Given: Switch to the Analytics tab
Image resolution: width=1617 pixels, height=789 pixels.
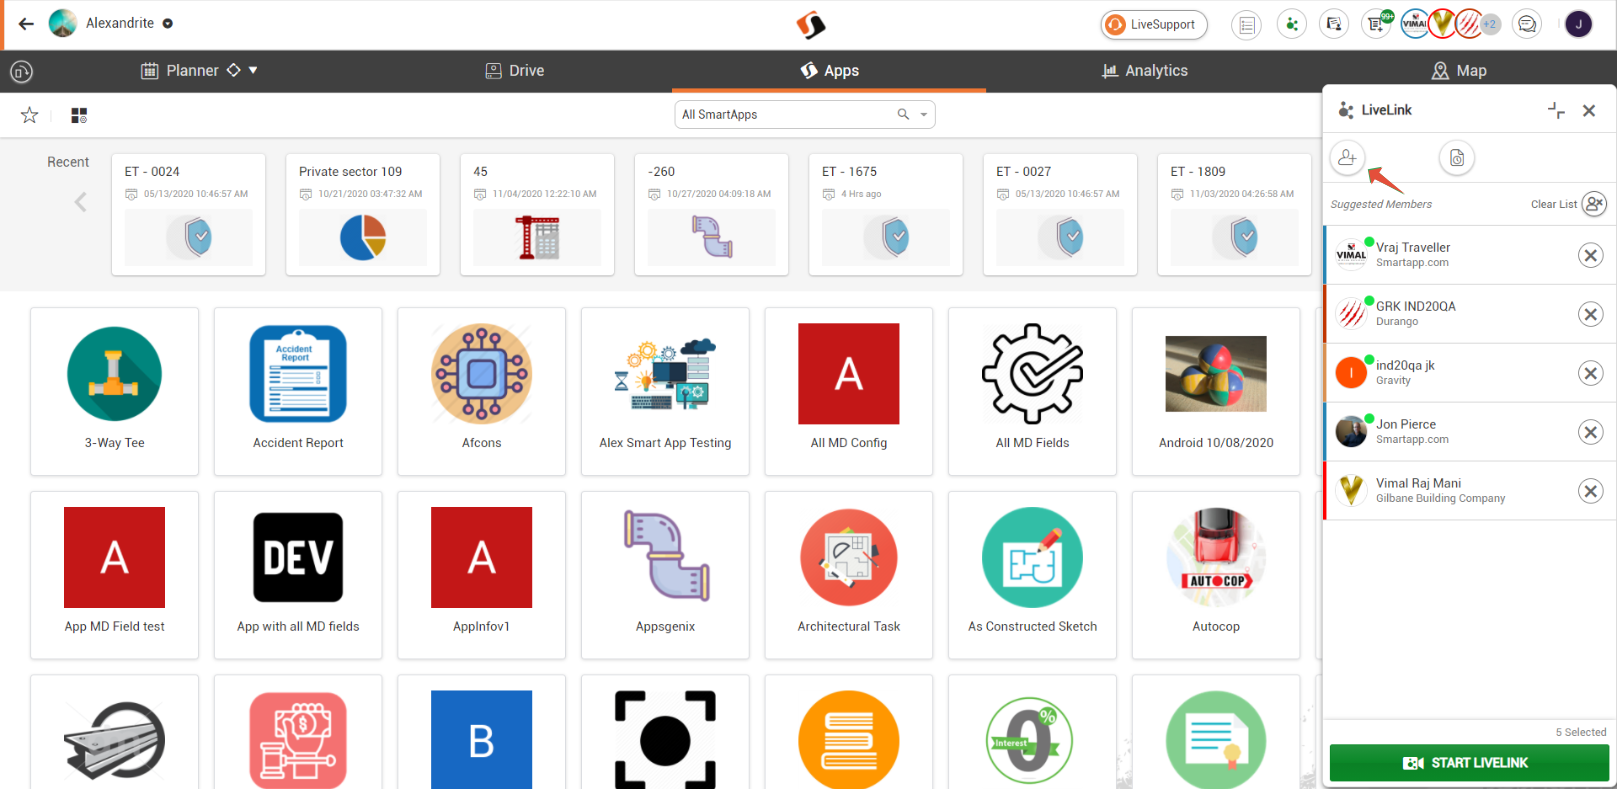Looking at the screenshot, I should (1144, 71).
